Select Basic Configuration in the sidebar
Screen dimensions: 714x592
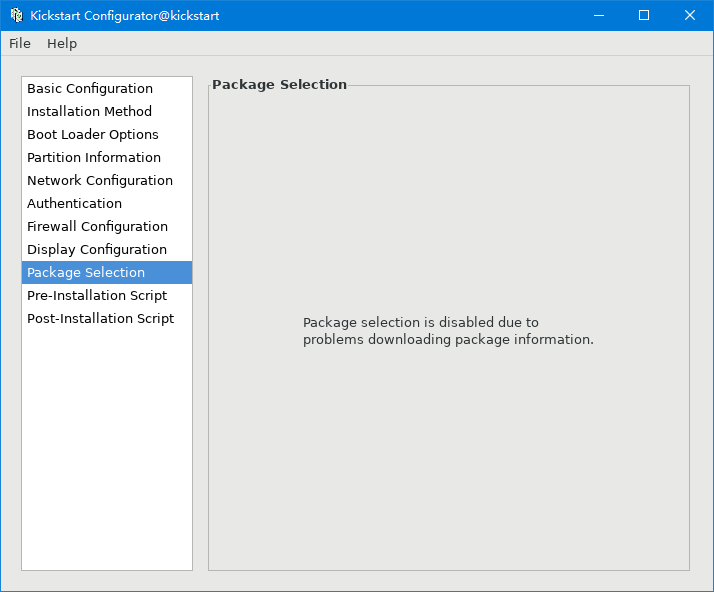click(x=107, y=88)
